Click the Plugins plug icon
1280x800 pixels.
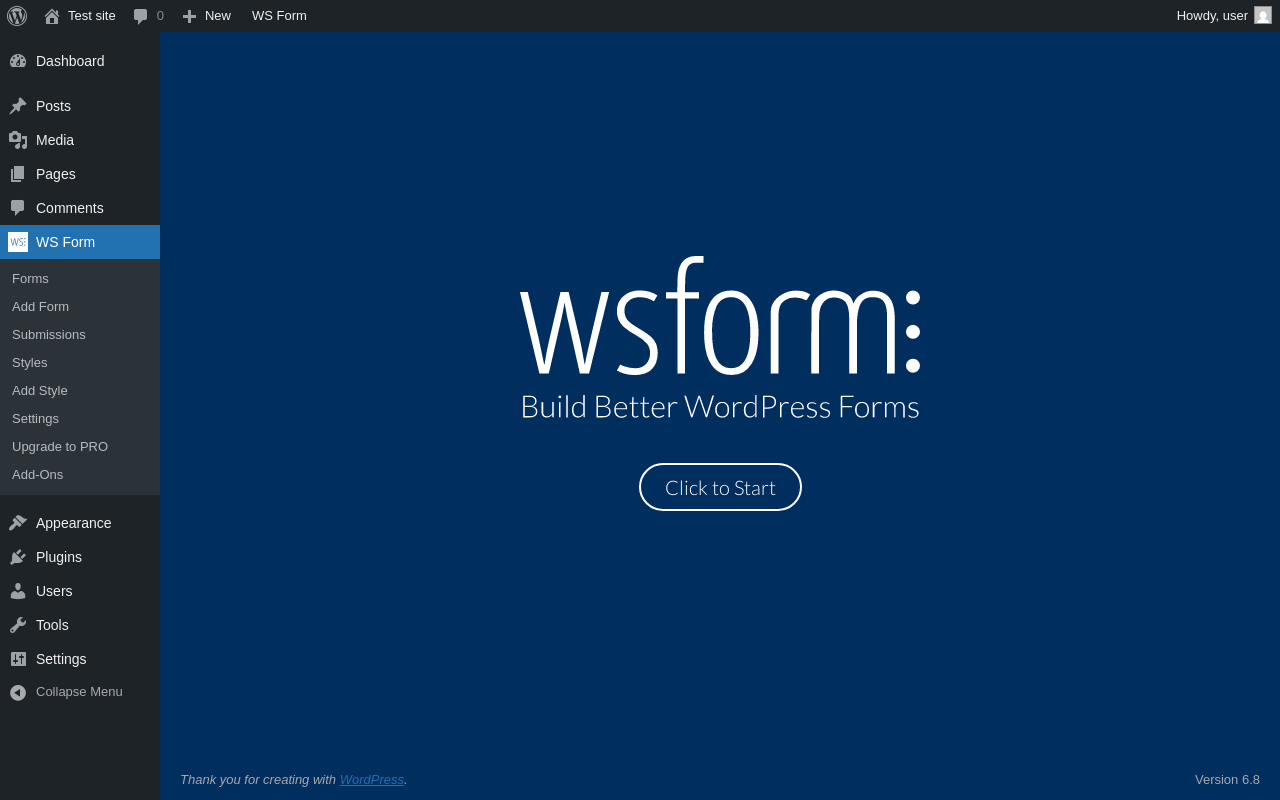(18, 557)
